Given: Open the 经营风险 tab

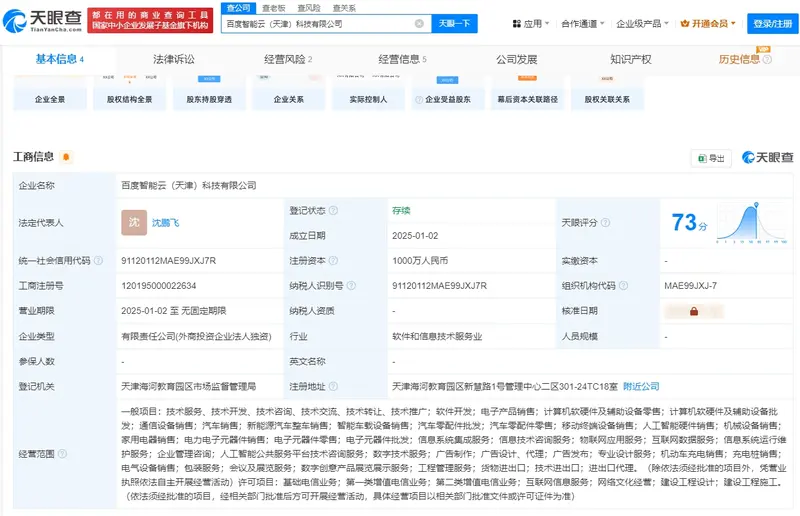Looking at the screenshot, I should point(288,59).
